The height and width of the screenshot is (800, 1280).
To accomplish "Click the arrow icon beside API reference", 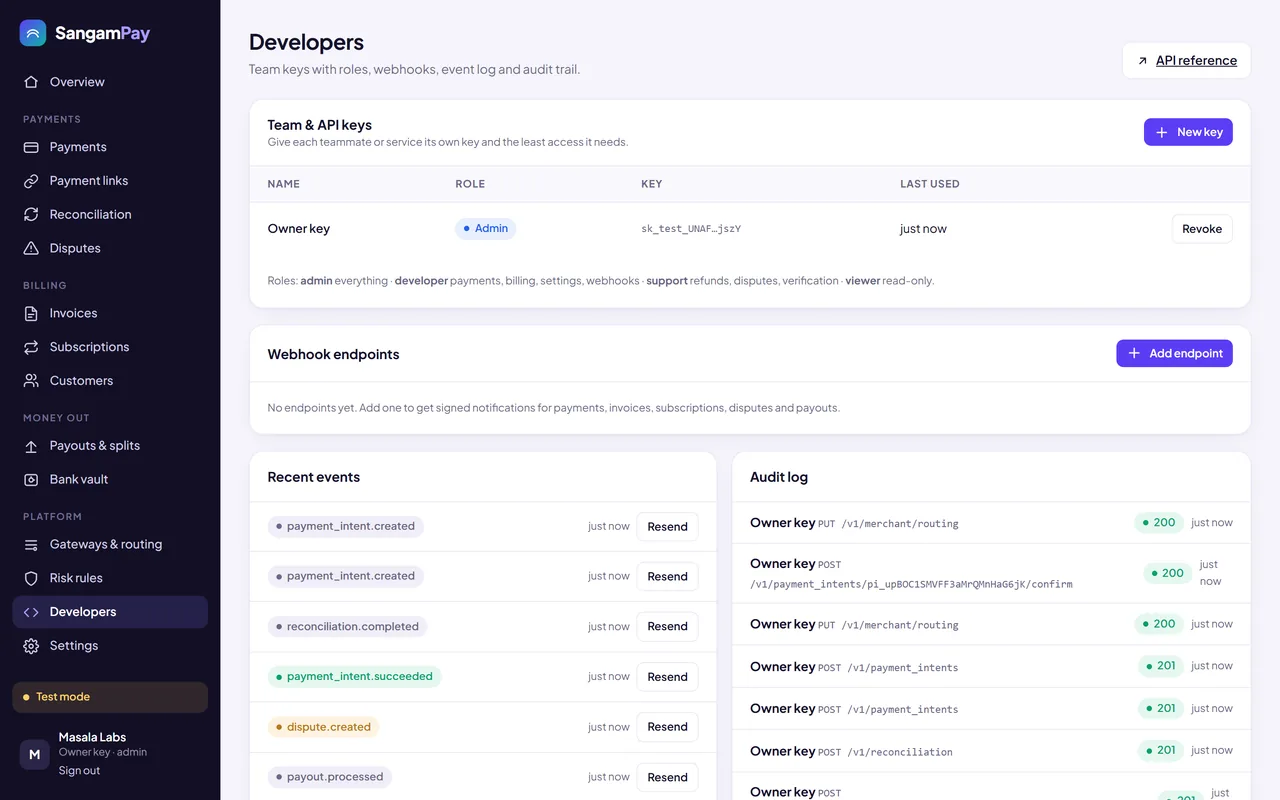I will click(x=1142, y=61).
